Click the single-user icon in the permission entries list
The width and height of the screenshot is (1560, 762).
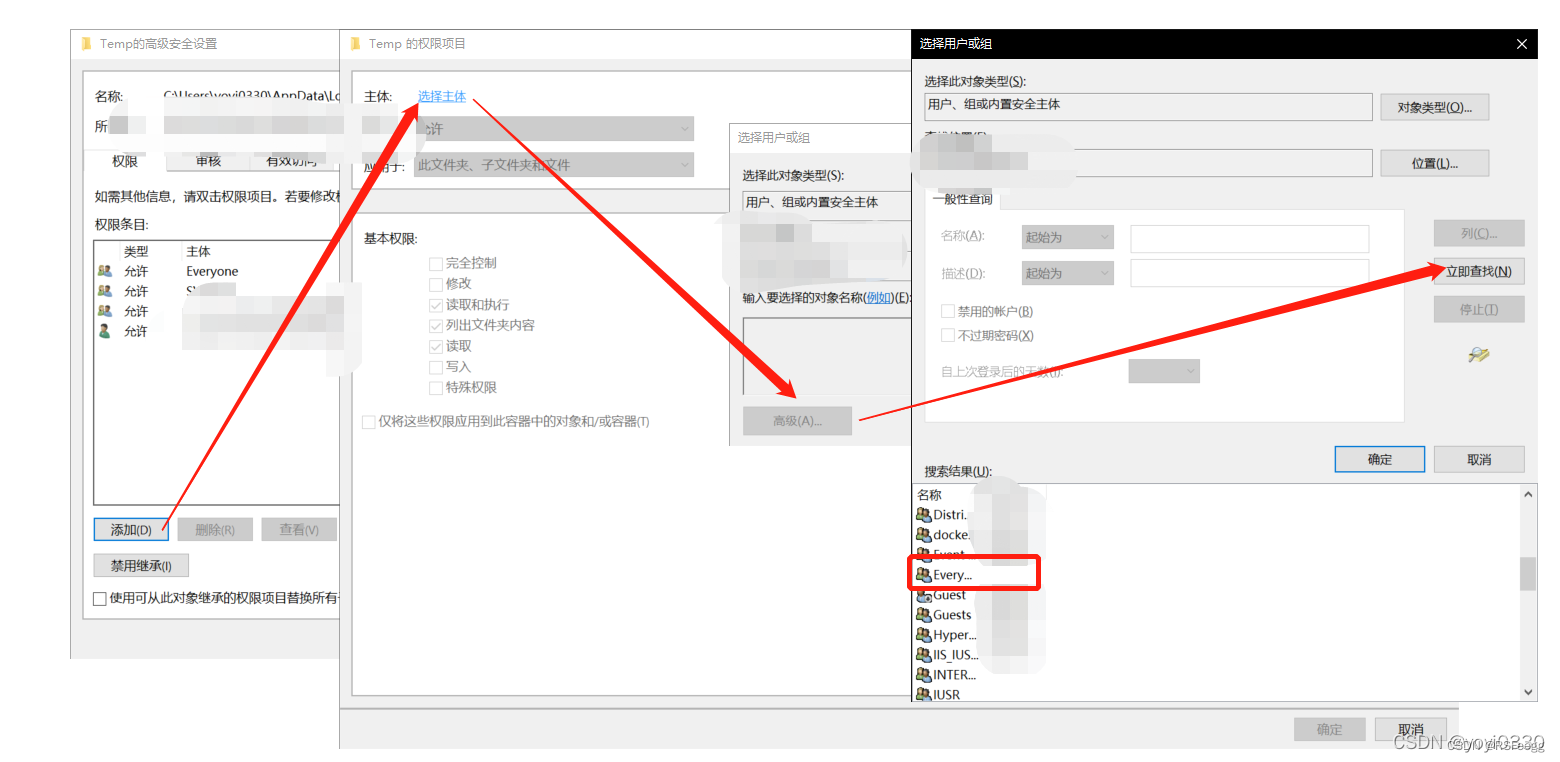[x=104, y=331]
